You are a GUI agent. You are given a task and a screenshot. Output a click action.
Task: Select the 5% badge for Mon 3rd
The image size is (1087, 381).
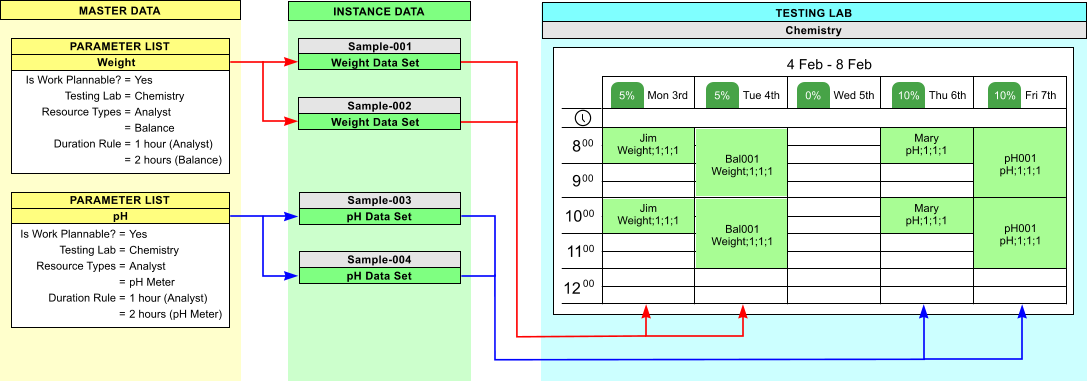[x=627, y=95]
